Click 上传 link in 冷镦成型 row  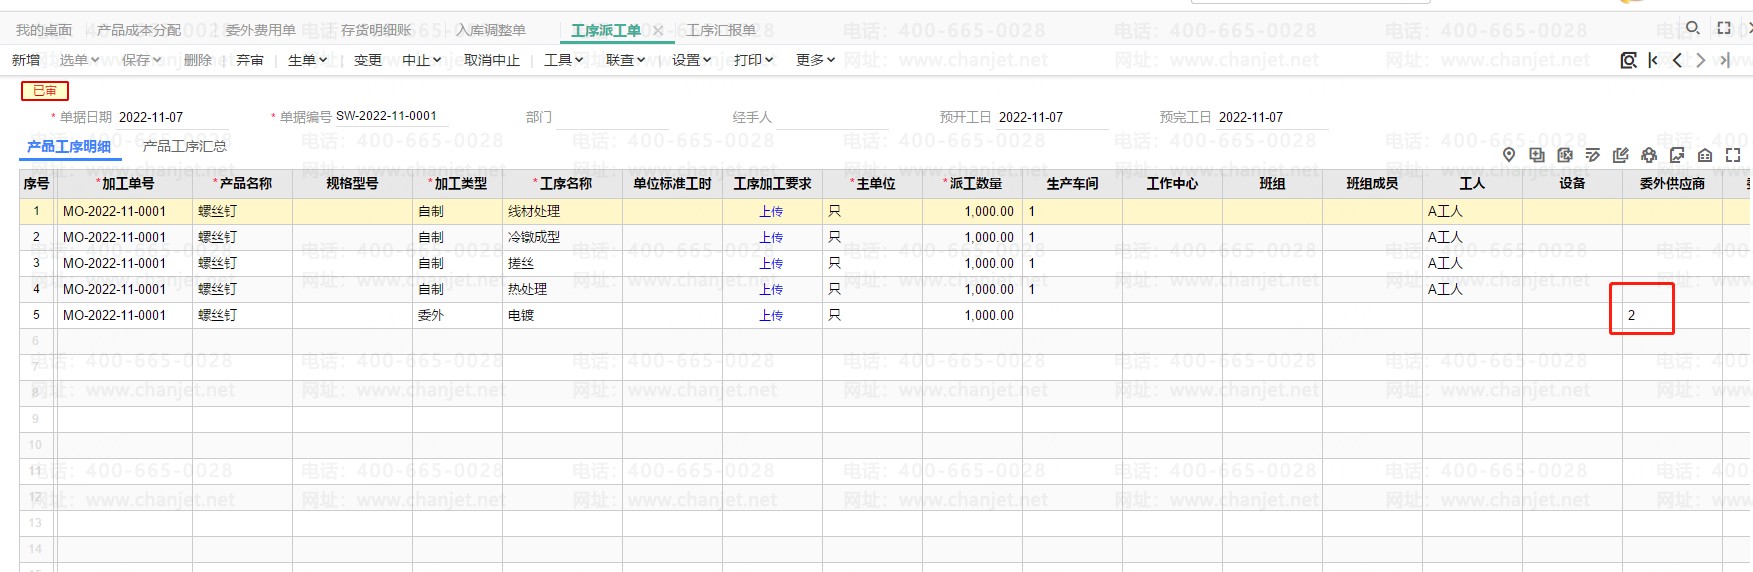771,237
